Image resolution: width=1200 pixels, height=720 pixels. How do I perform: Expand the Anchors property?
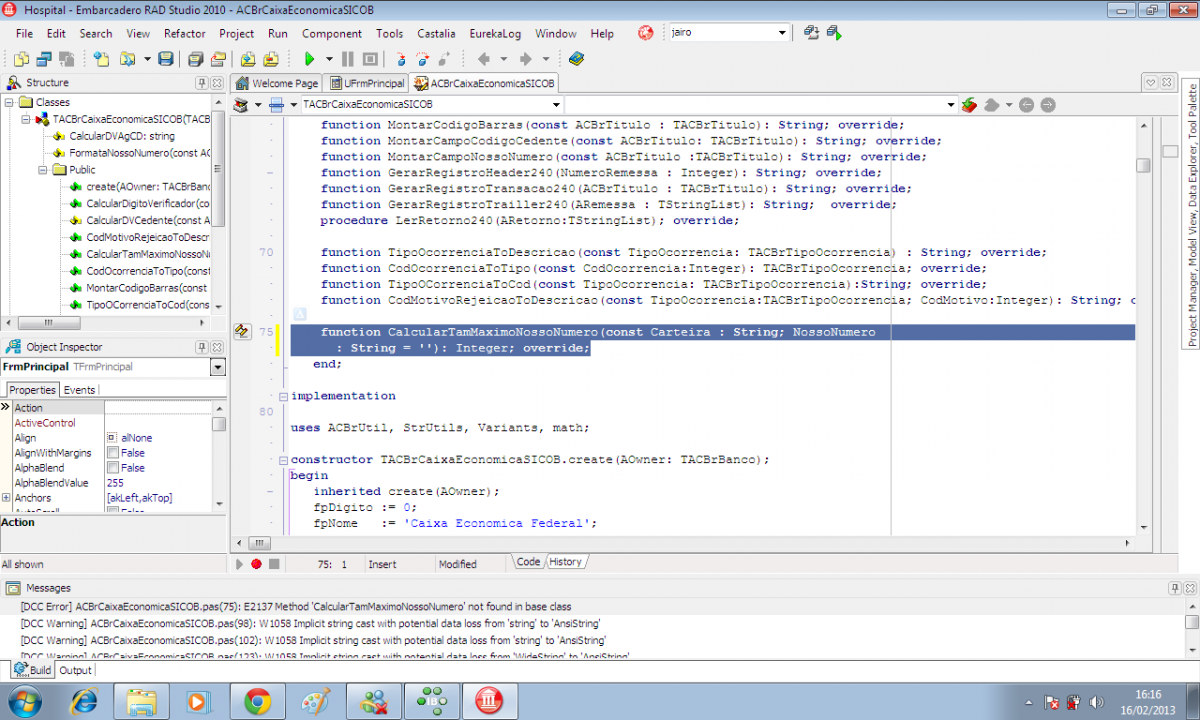(6, 498)
